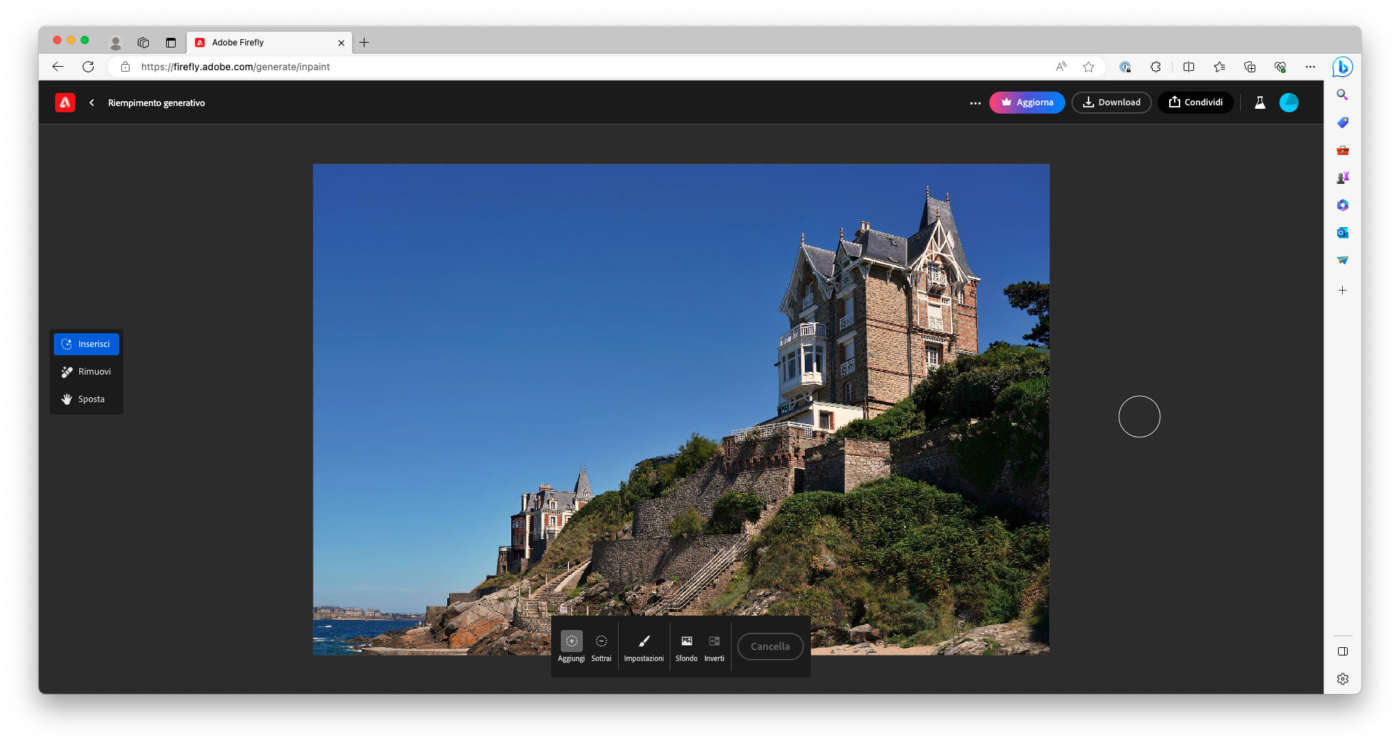Select the Sfondo background option
Image resolution: width=1400 pixels, height=745 pixels.
[x=686, y=646]
